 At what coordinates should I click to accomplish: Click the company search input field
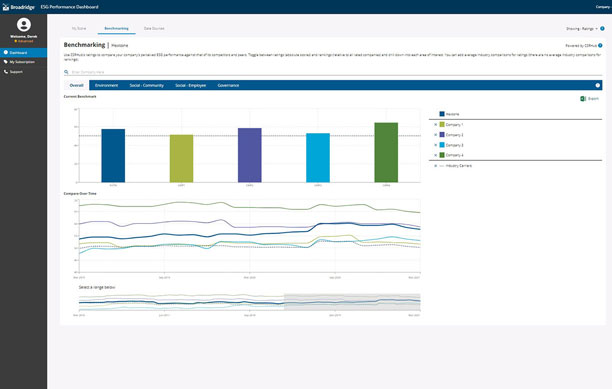(333, 72)
